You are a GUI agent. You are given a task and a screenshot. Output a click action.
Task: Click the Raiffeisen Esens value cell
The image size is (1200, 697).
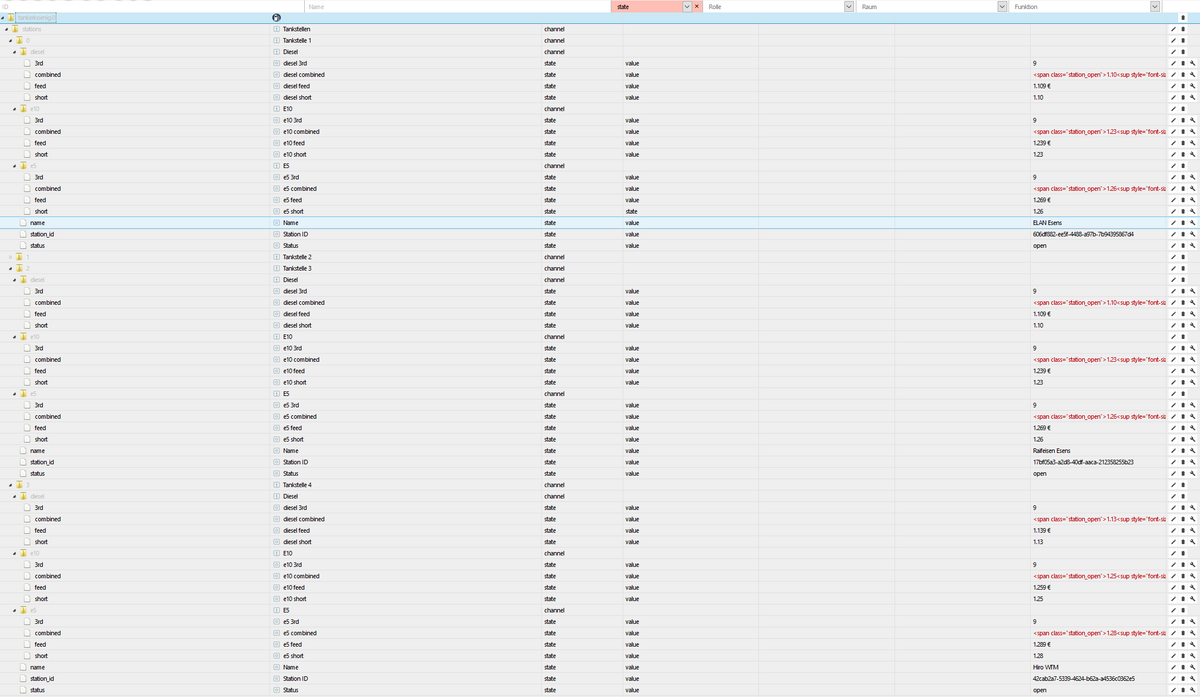(x=1098, y=451)
